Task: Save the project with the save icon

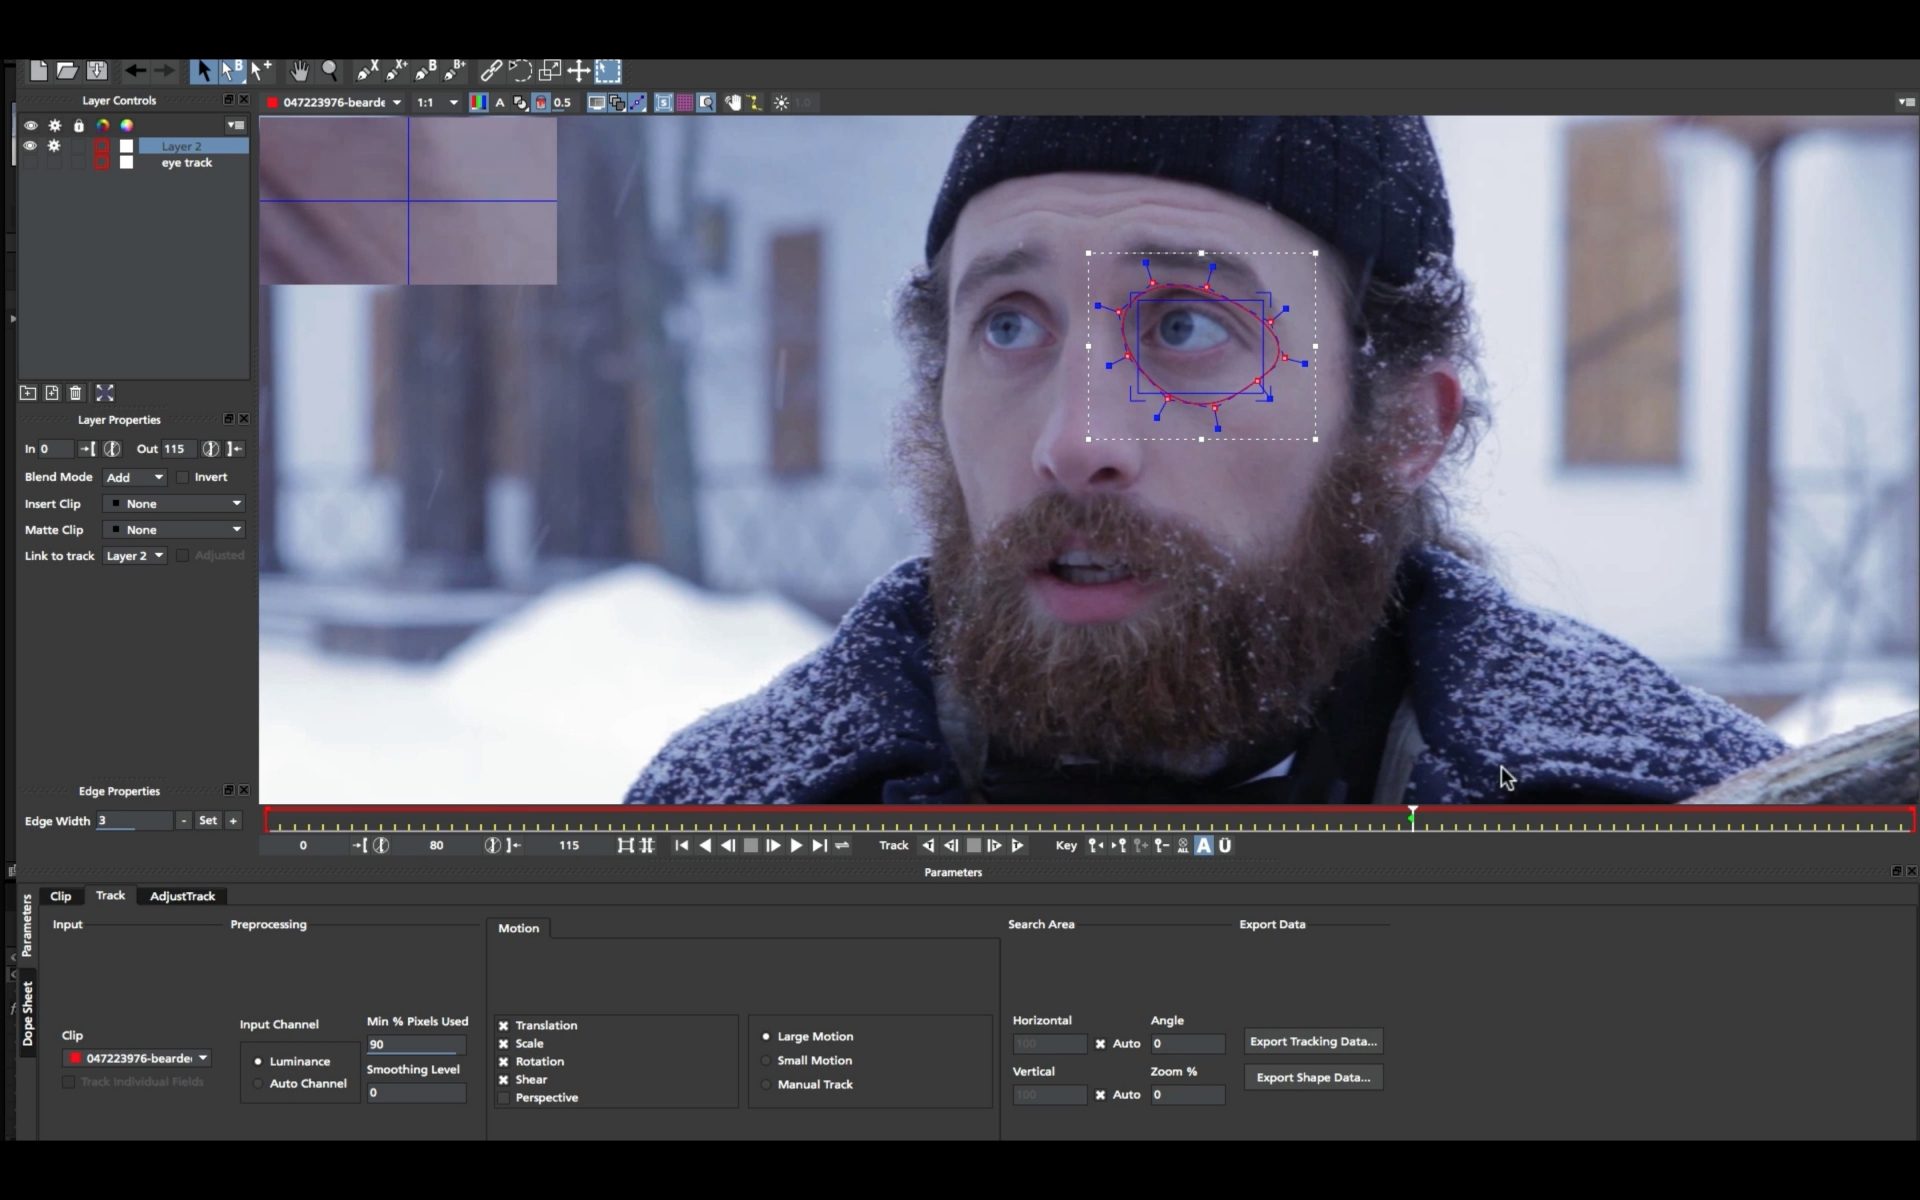Action: [x=97, y=71]
